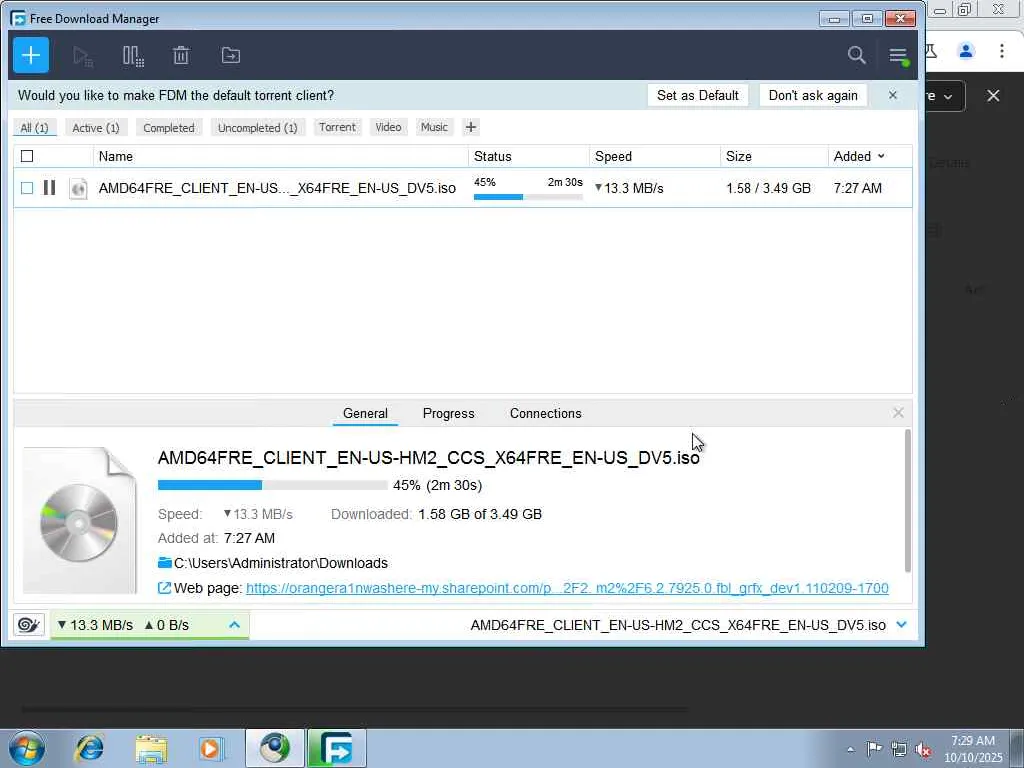Launch Internet Explorer from taskbar
The height and width of the screenshot is (768, 1024).
(89, 748)
